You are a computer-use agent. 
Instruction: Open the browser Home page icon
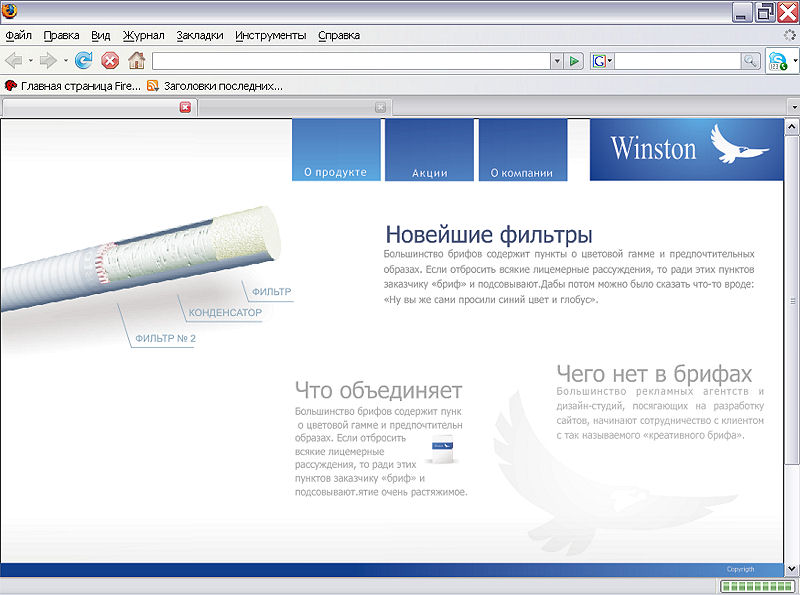point(137,60)
